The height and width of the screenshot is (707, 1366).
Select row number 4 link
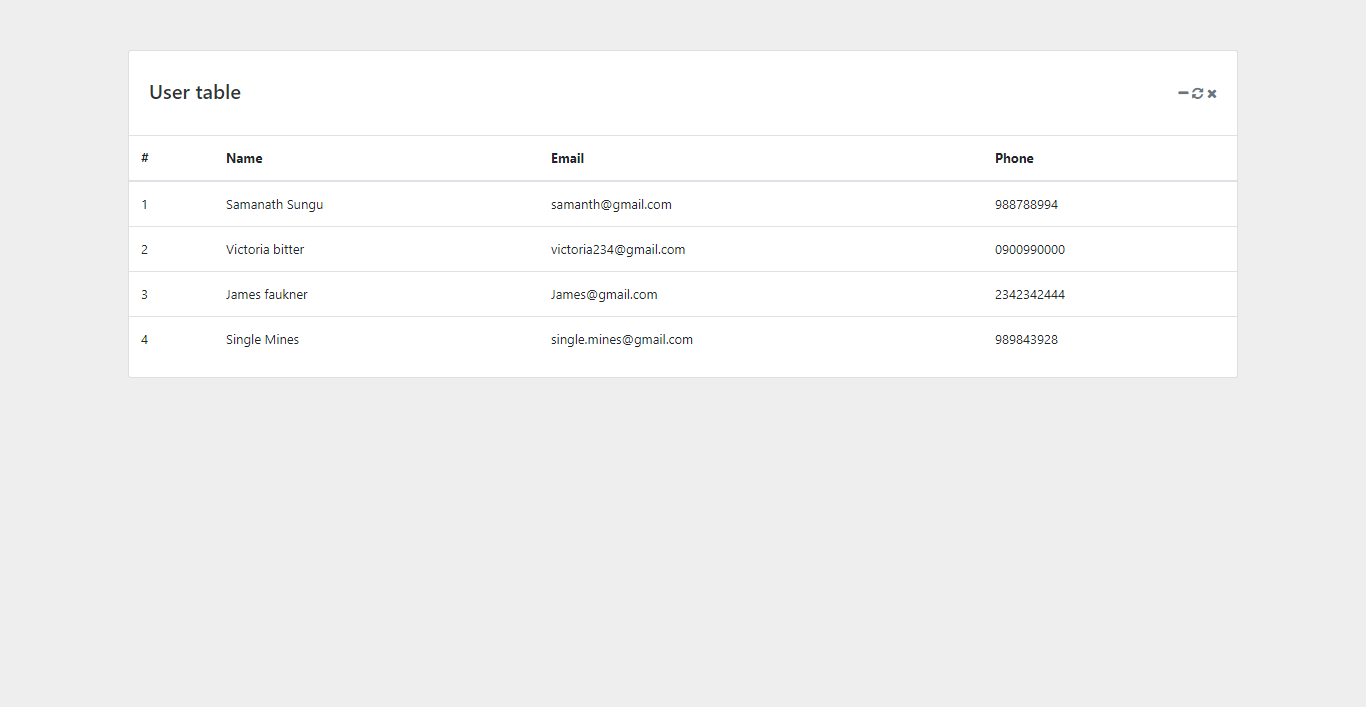[144, 339]
